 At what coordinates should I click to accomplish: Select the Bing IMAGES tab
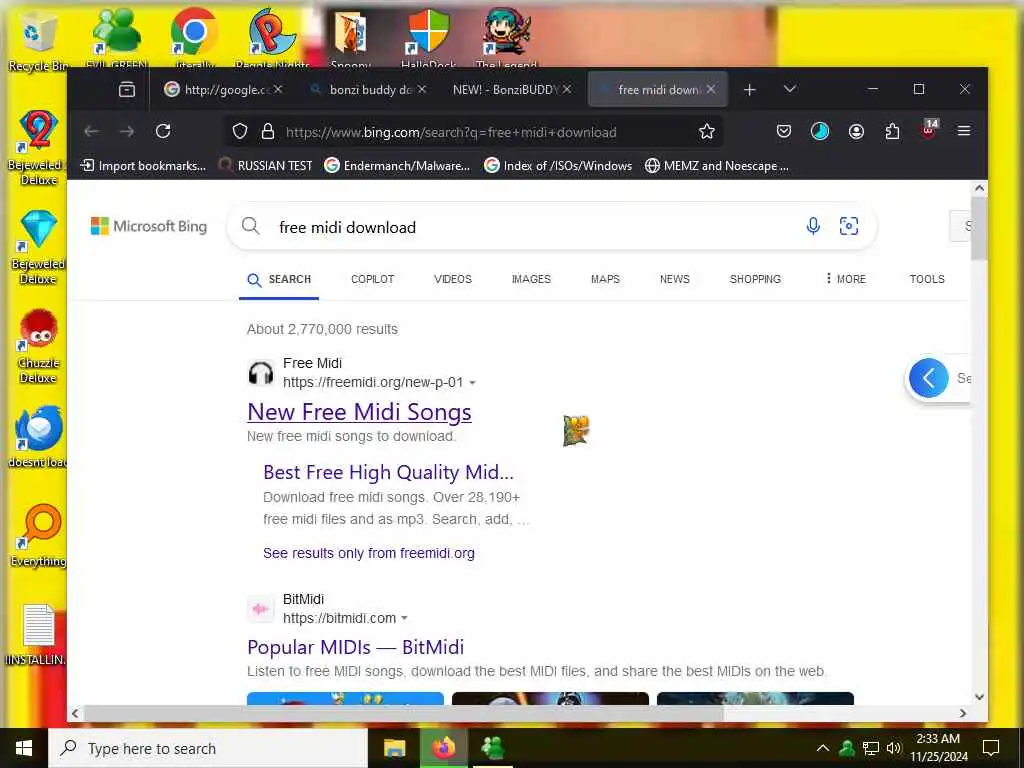pos(531,279)
